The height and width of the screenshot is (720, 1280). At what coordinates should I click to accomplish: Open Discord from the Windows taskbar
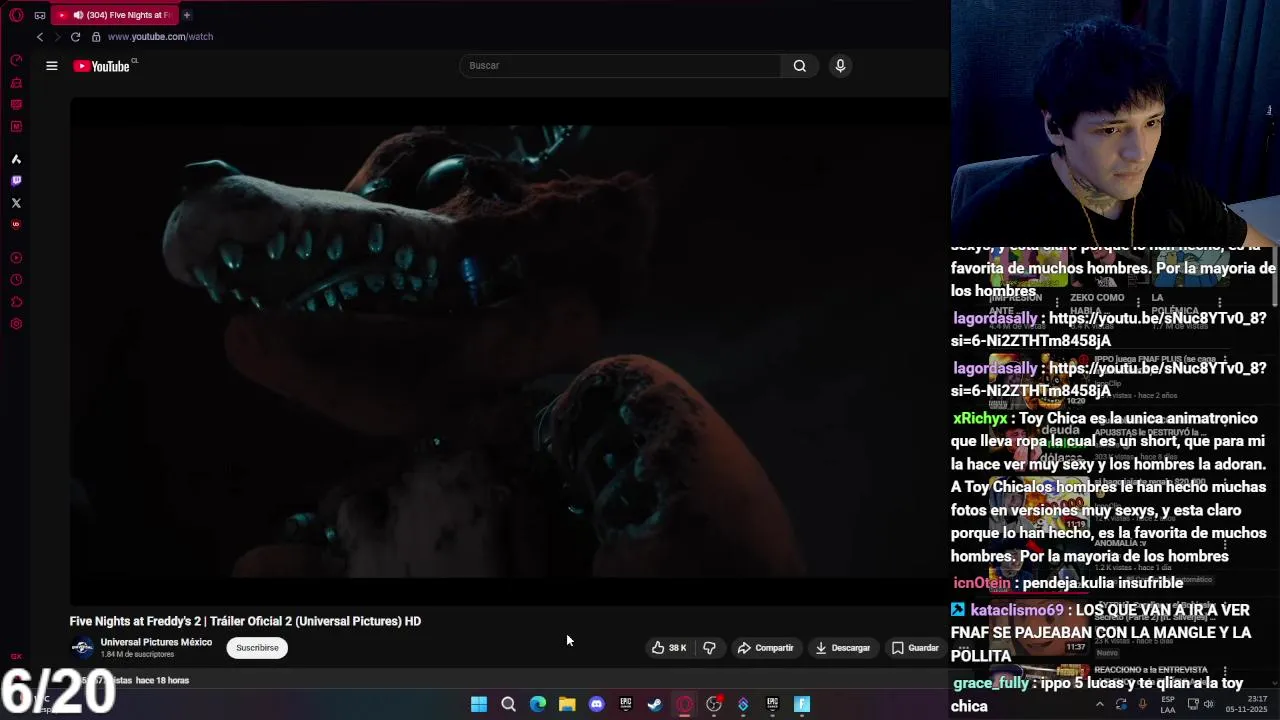coord(597,704)
